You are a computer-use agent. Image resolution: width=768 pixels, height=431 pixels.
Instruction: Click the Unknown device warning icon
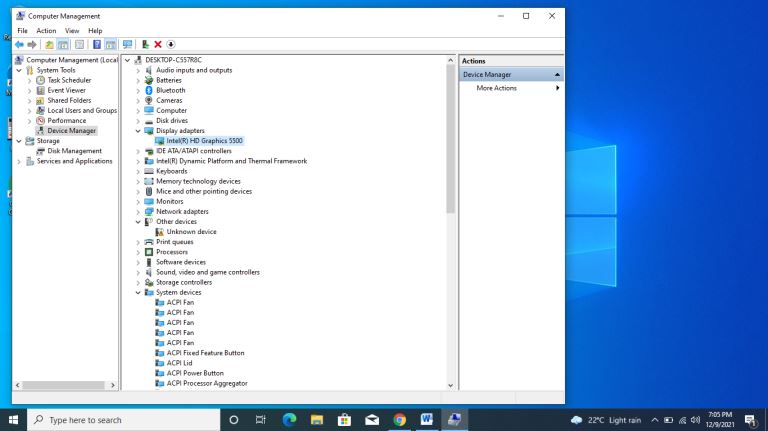click(160, 232)
